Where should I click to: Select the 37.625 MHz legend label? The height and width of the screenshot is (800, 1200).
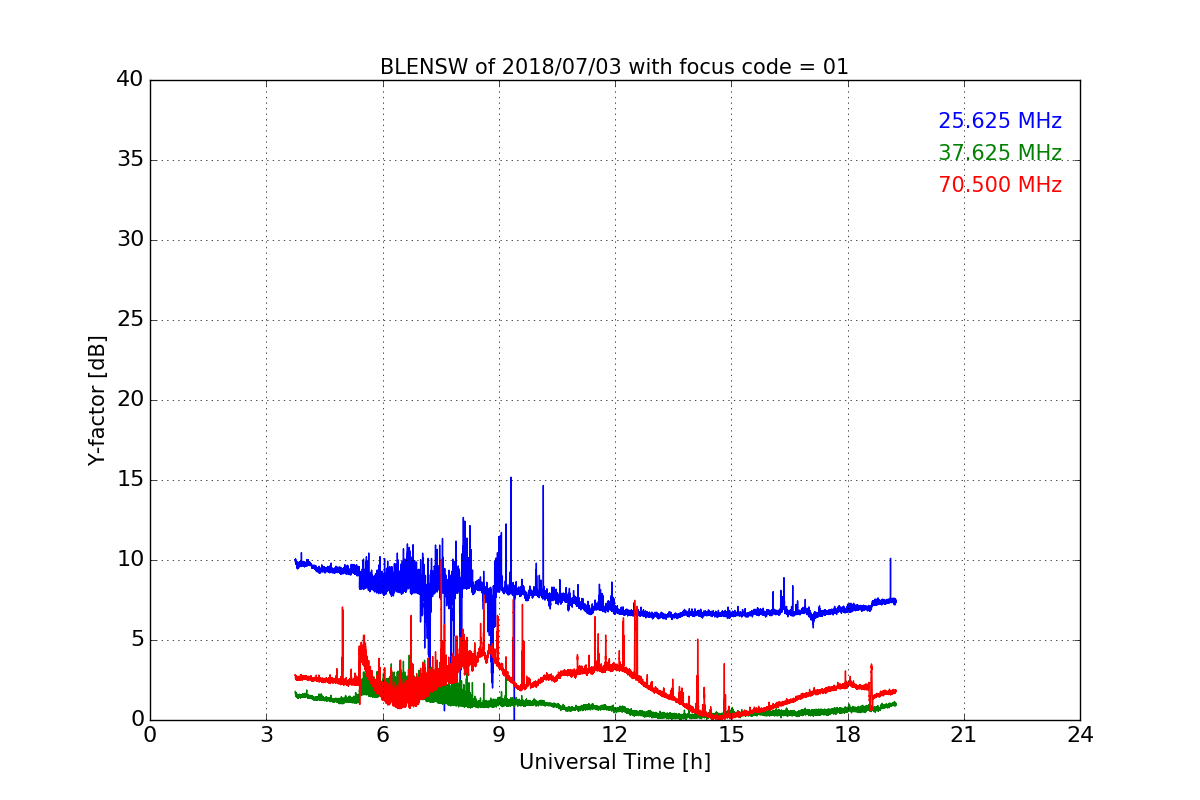click(x=1000, y=153)
